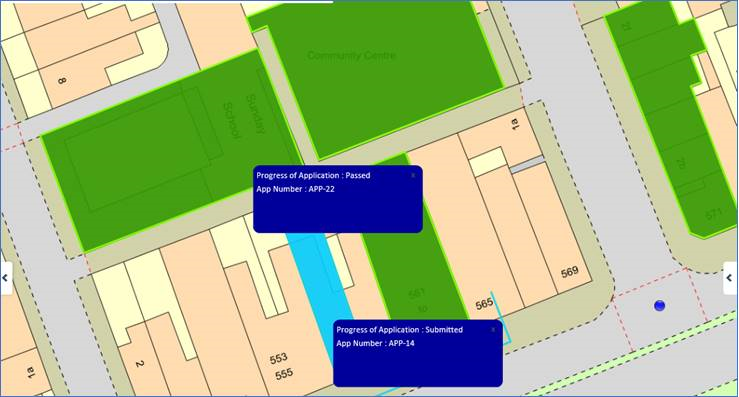Click the blue dot marker on the road

pyautogui.click(x=659, y=306)
